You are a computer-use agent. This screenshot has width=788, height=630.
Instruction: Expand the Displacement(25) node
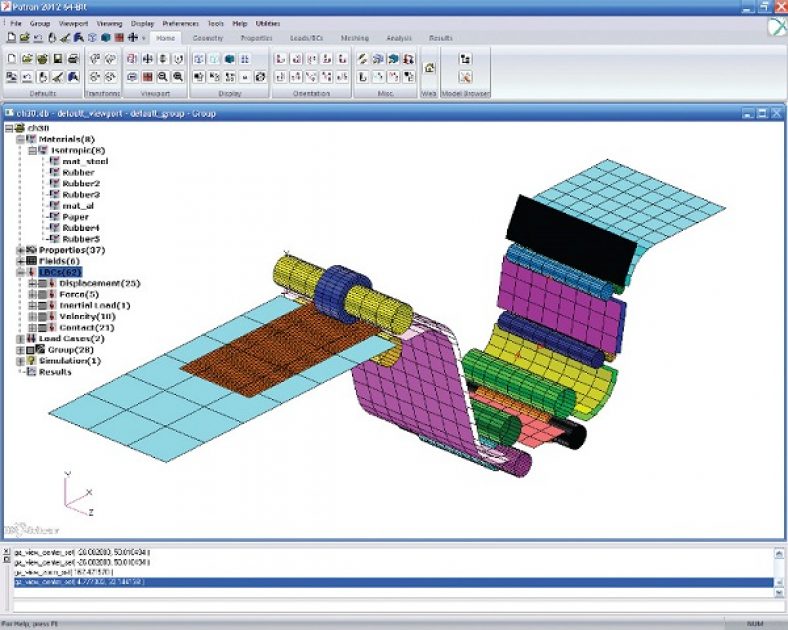(32, 283)
